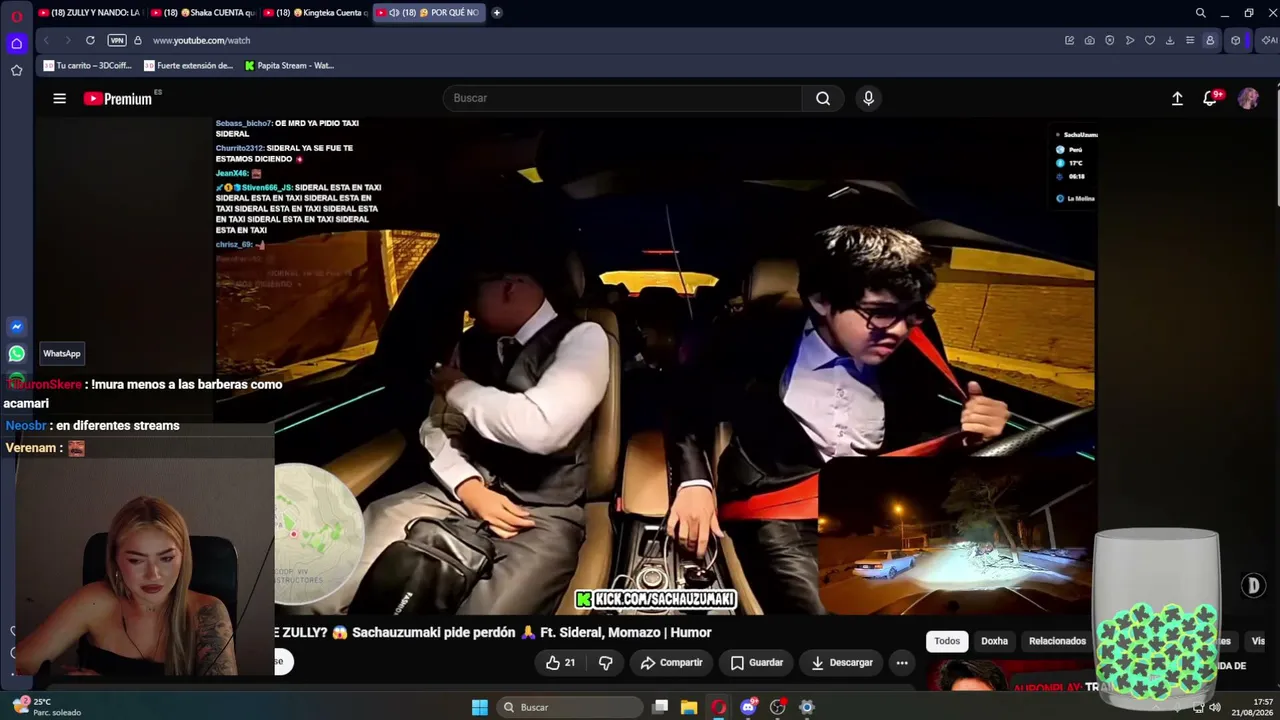Screen dimensions: 1280x720
Task: Open Messenger in Opera sidebar
Action: 16,326
